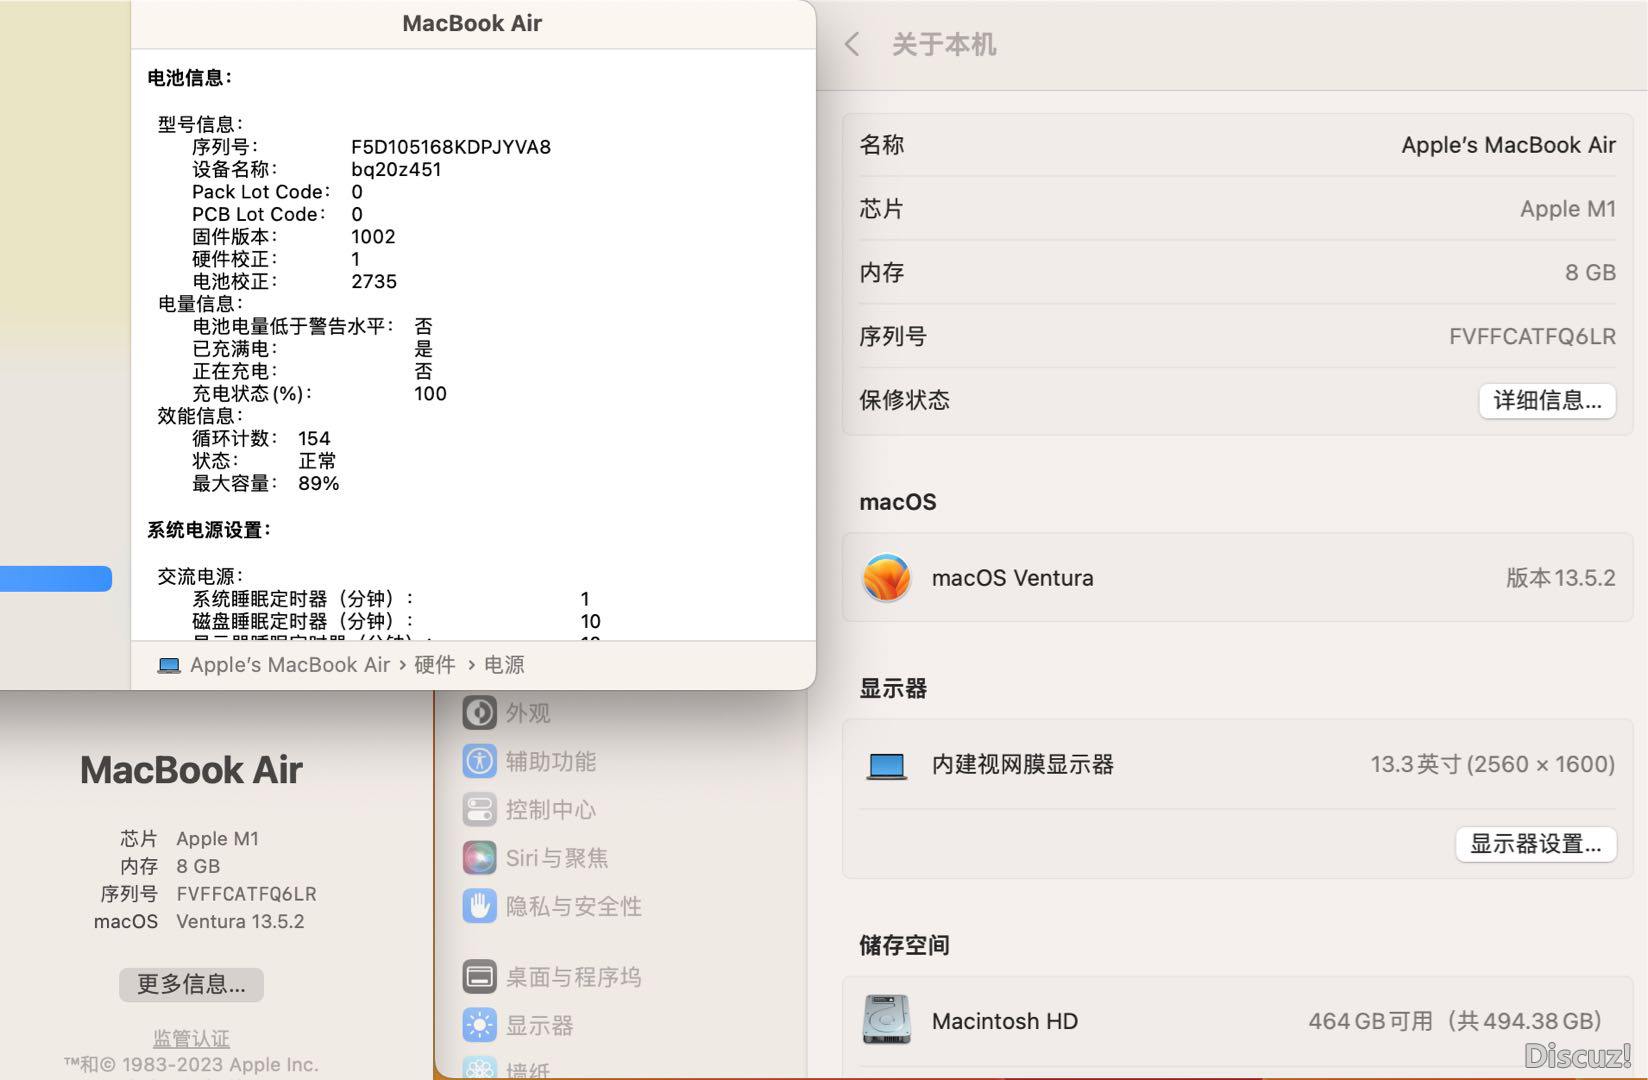1648x1080 pixels.
Task: Go back using the chevron beside 关于本机
Action: [852, 44]
